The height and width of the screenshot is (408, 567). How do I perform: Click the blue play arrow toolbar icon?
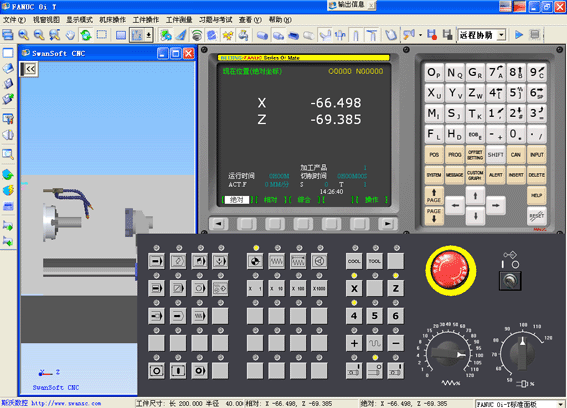pos(519,35)
